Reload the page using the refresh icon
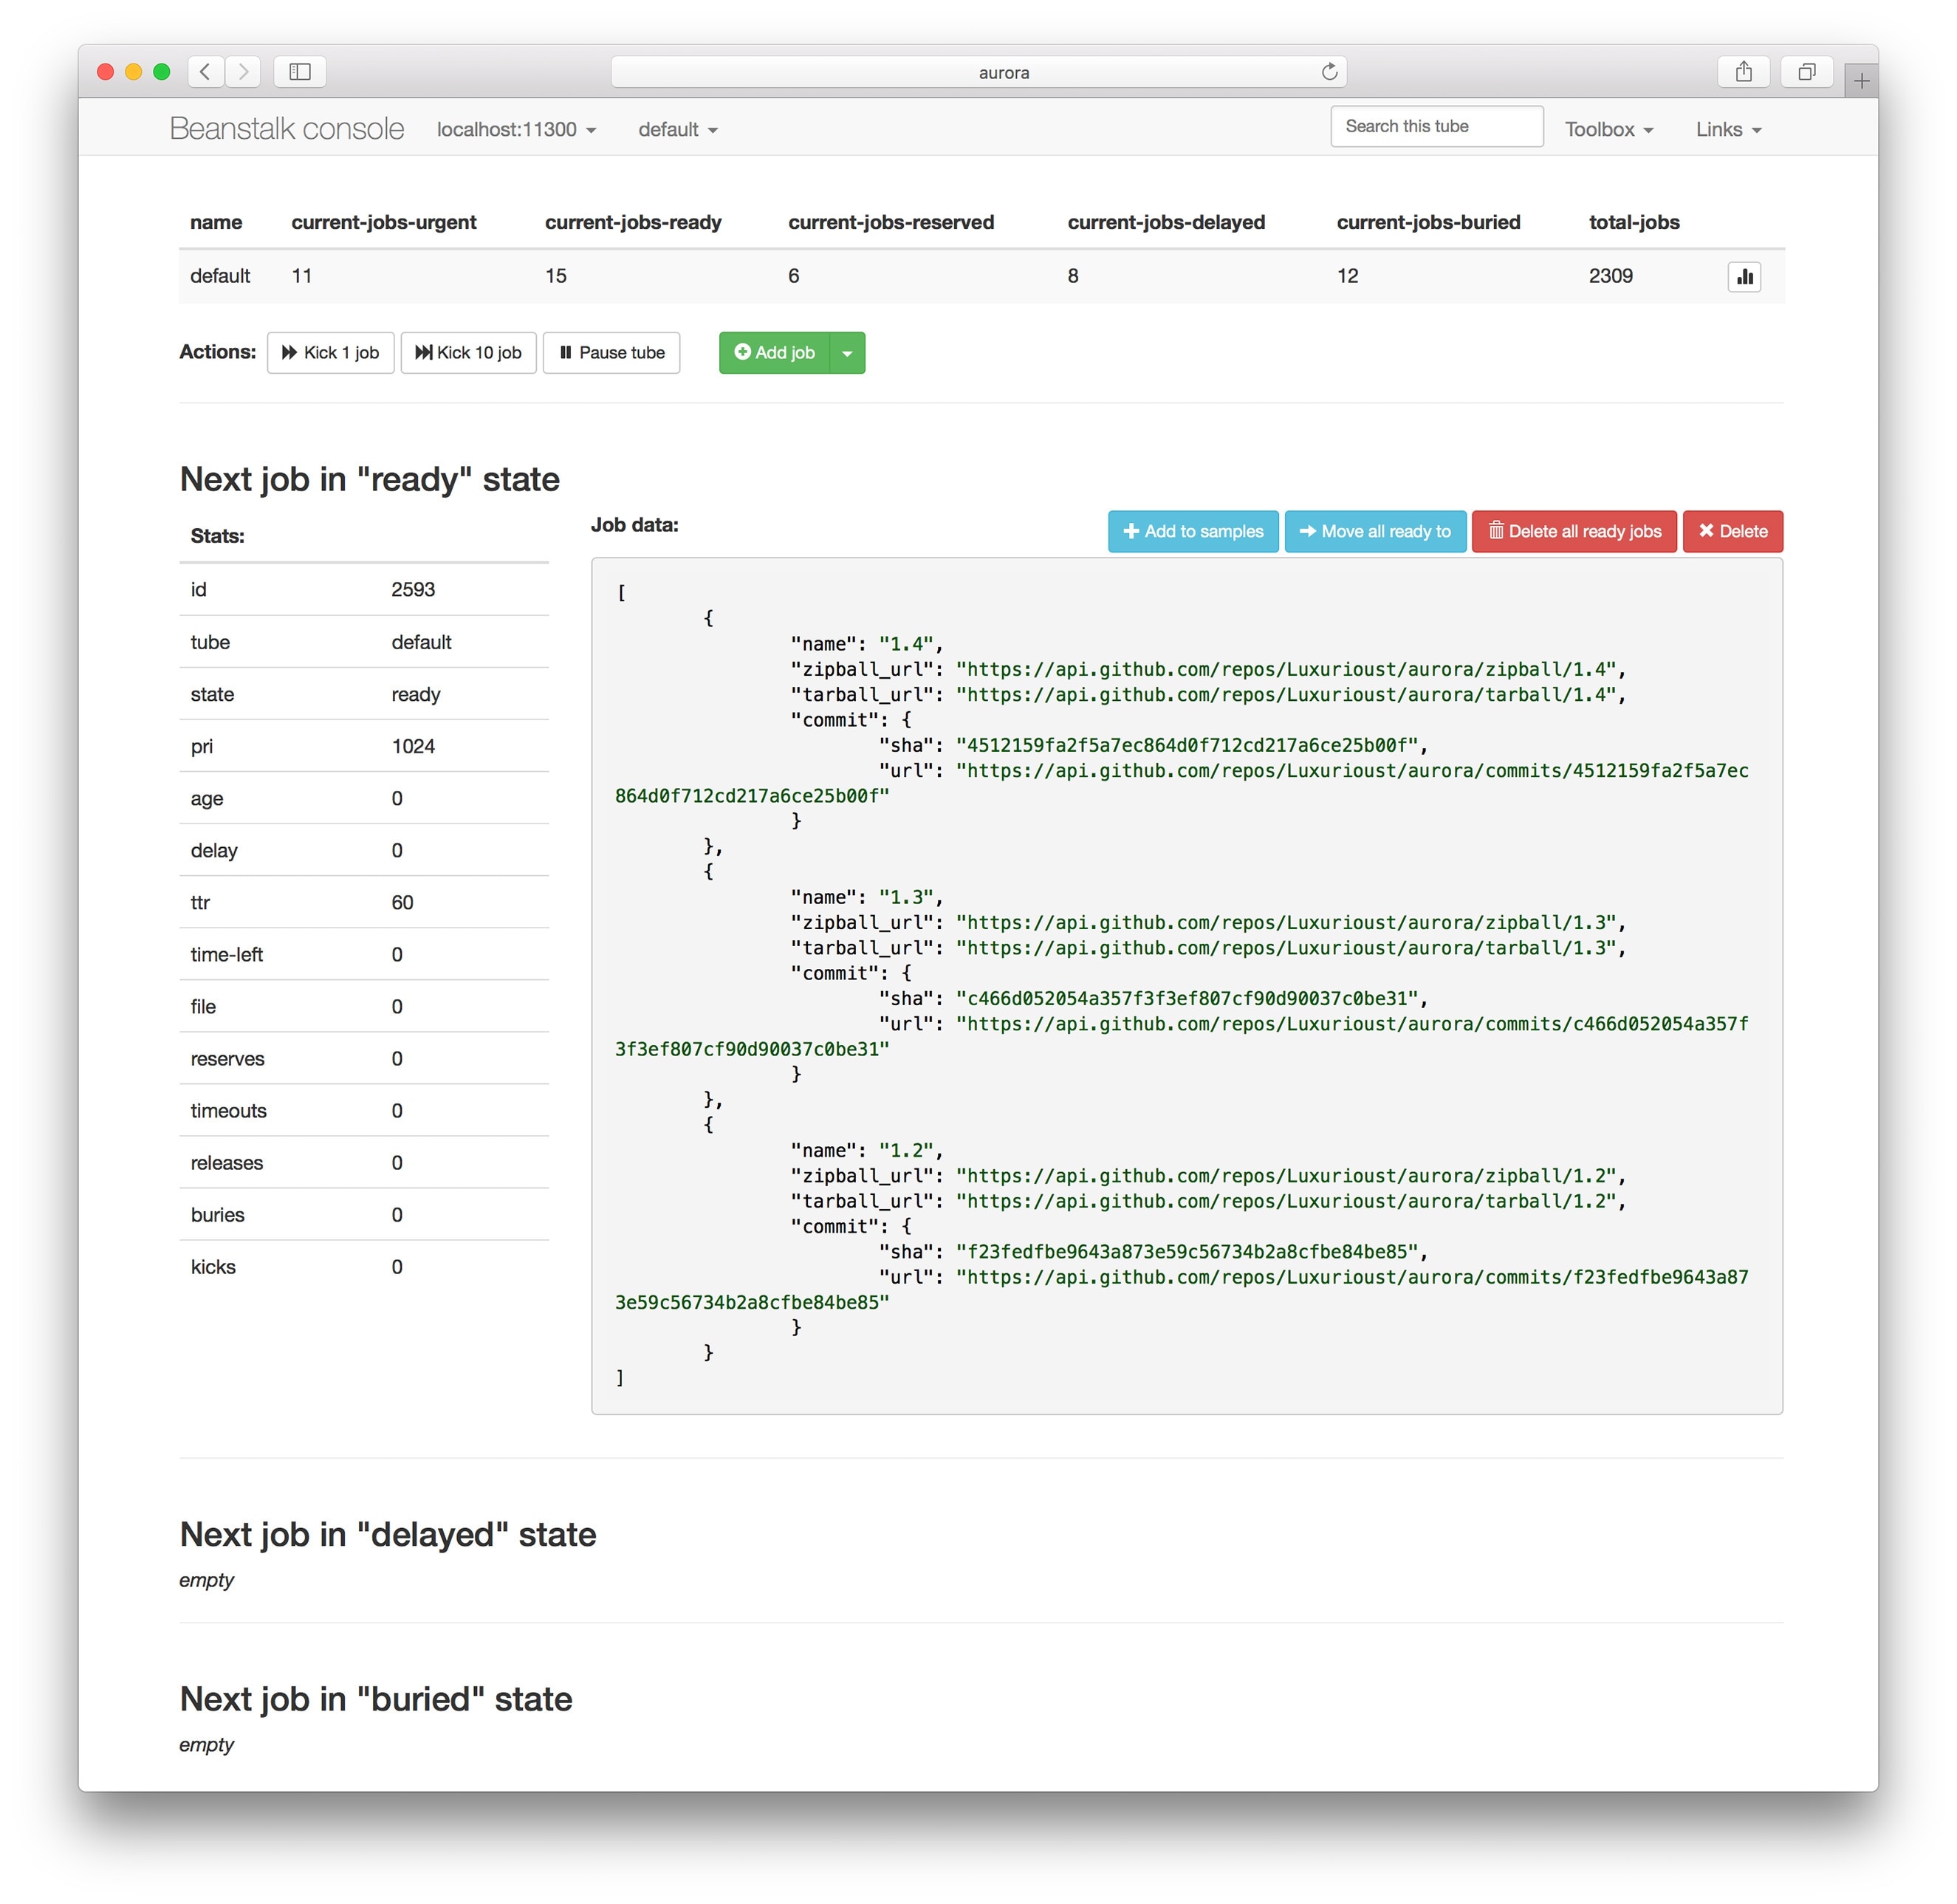 click(1329, 71)
